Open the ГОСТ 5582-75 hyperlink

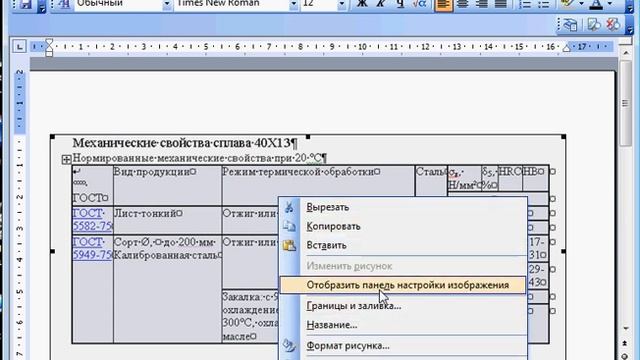tap(92, 220)
